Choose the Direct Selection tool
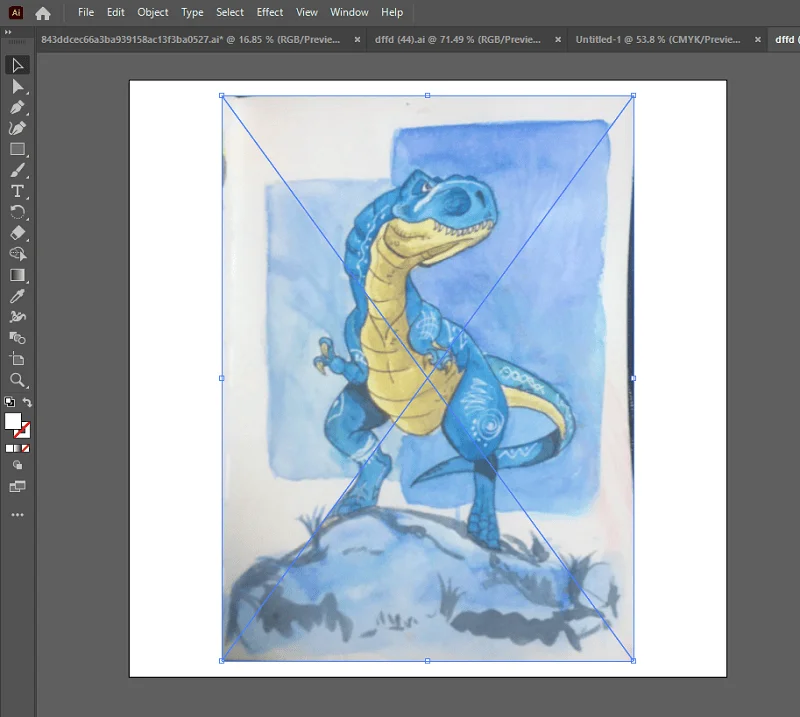This screenshot has width=800, height=717. pyautogui.click(x=17, y=86)
